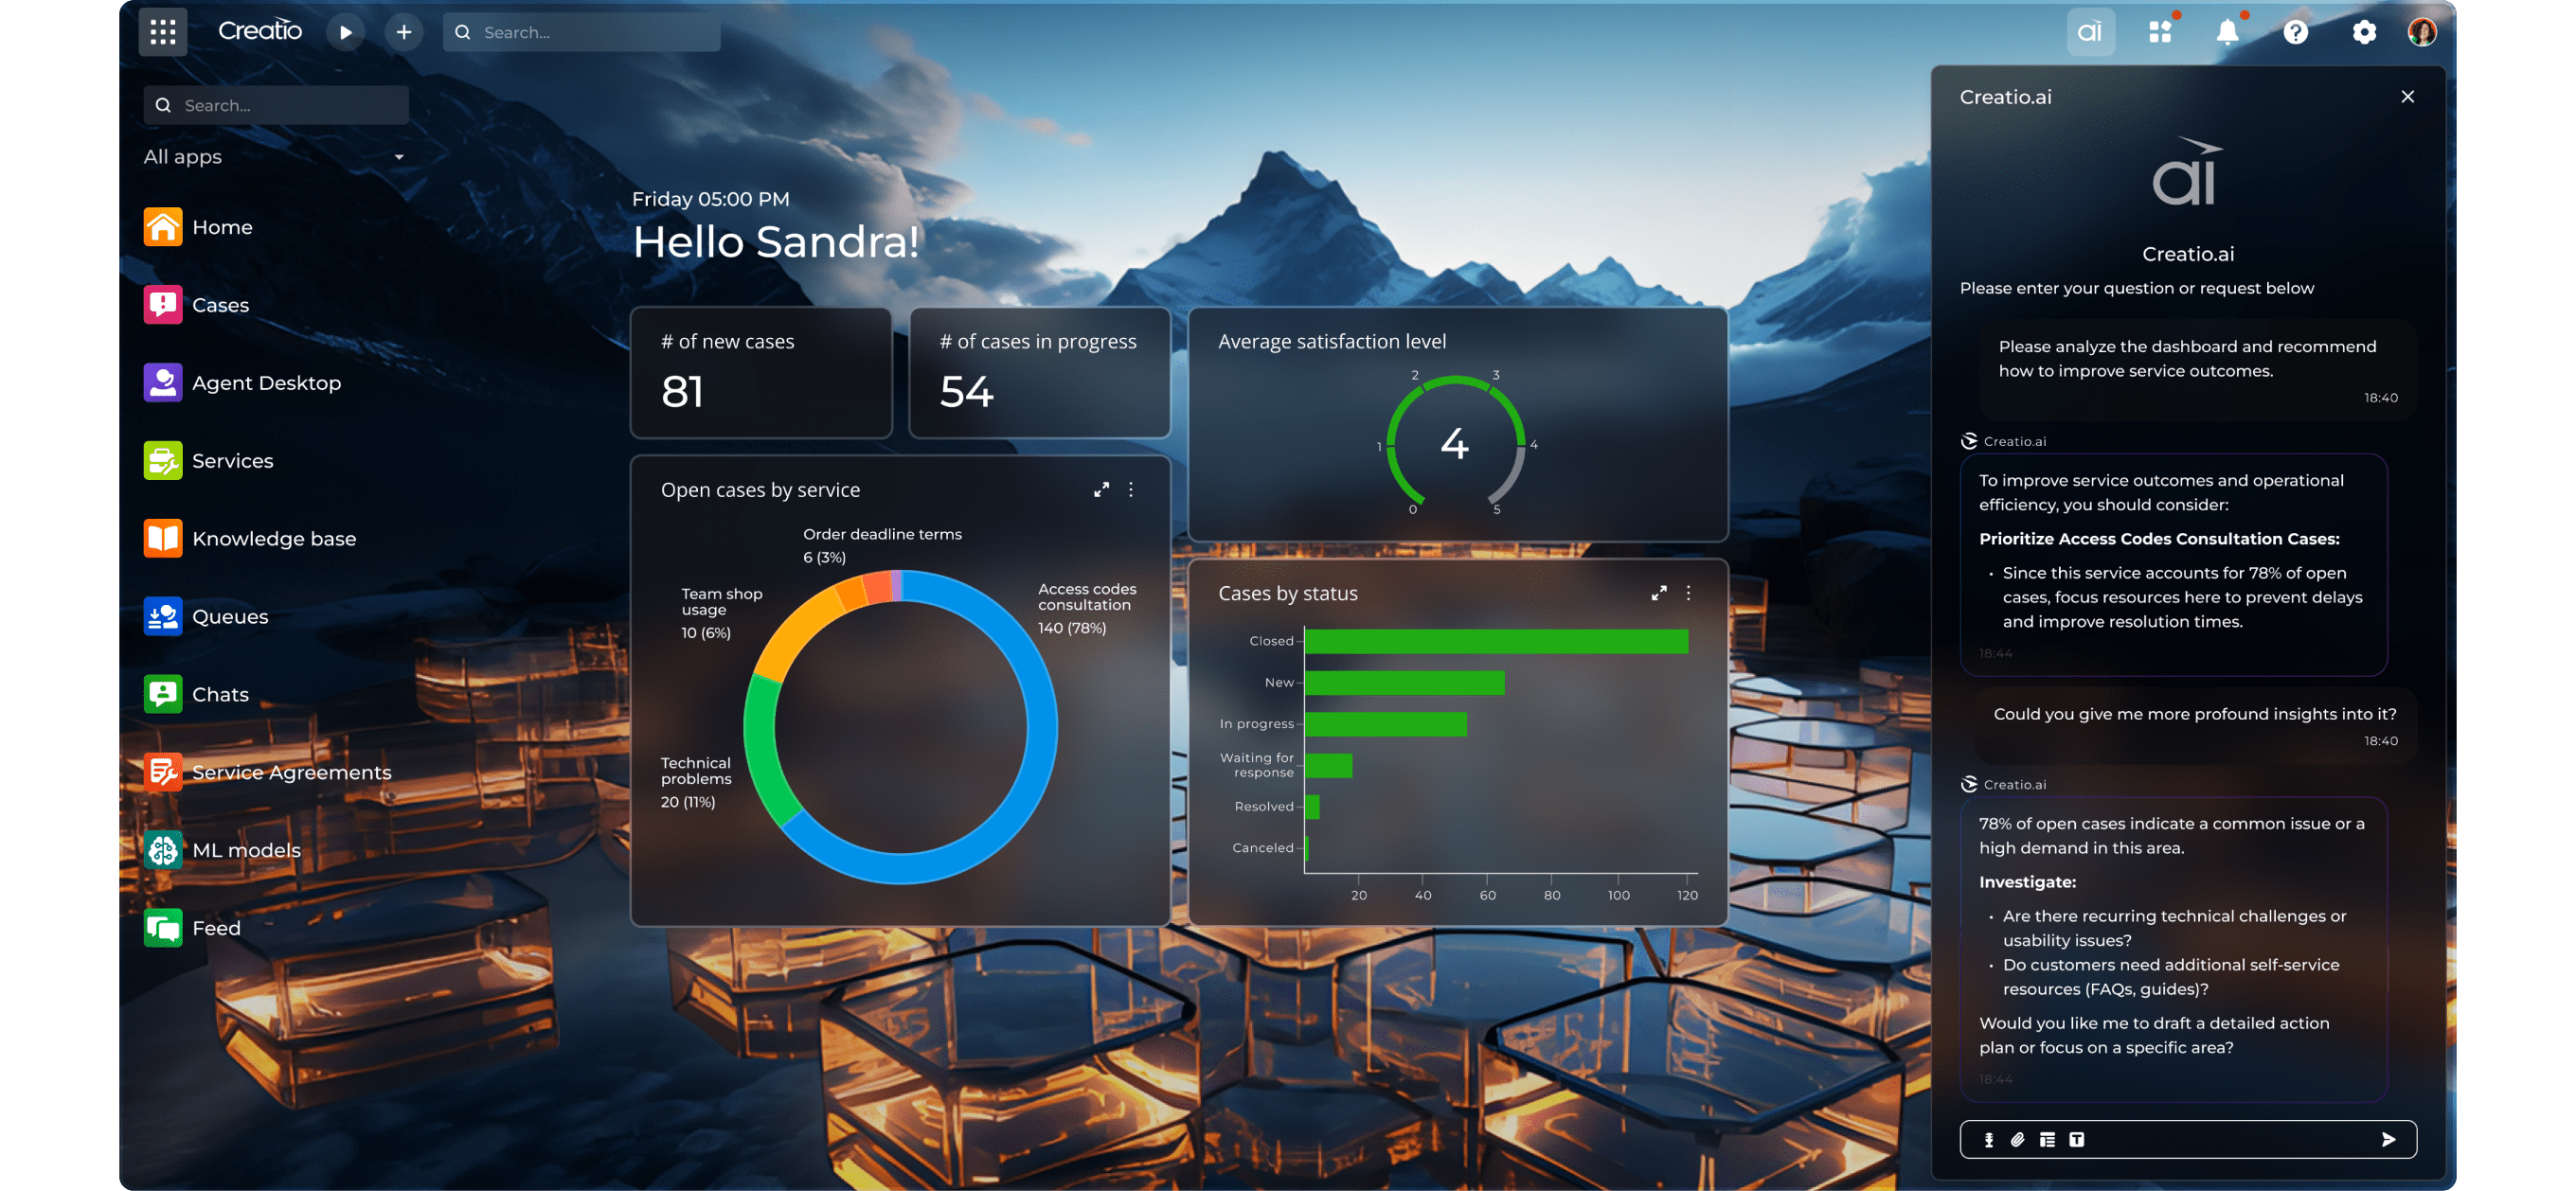
Task: Open the Creatio.ai assistant icon in the header
Action: click(x=2090, y=31)
